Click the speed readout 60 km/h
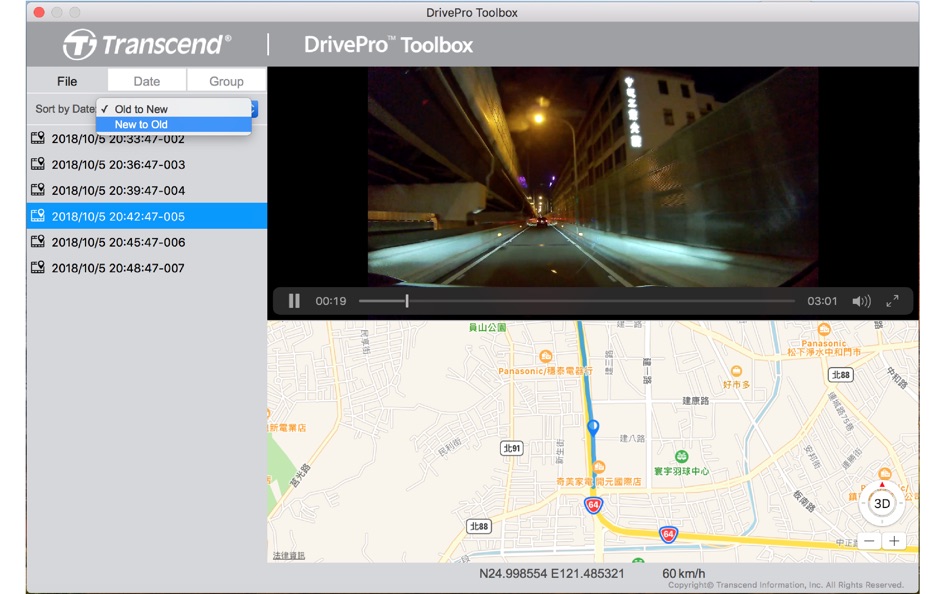Viewport: 950px width, 594px height. pos(683,573)
